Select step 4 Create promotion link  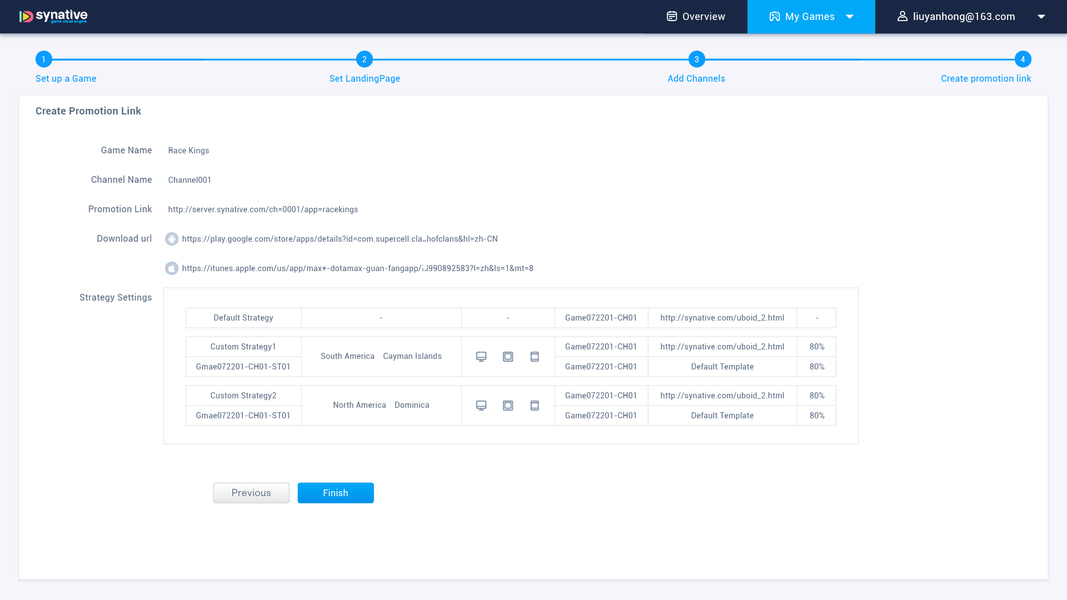pyautogui.click(x=1023, y=59)
